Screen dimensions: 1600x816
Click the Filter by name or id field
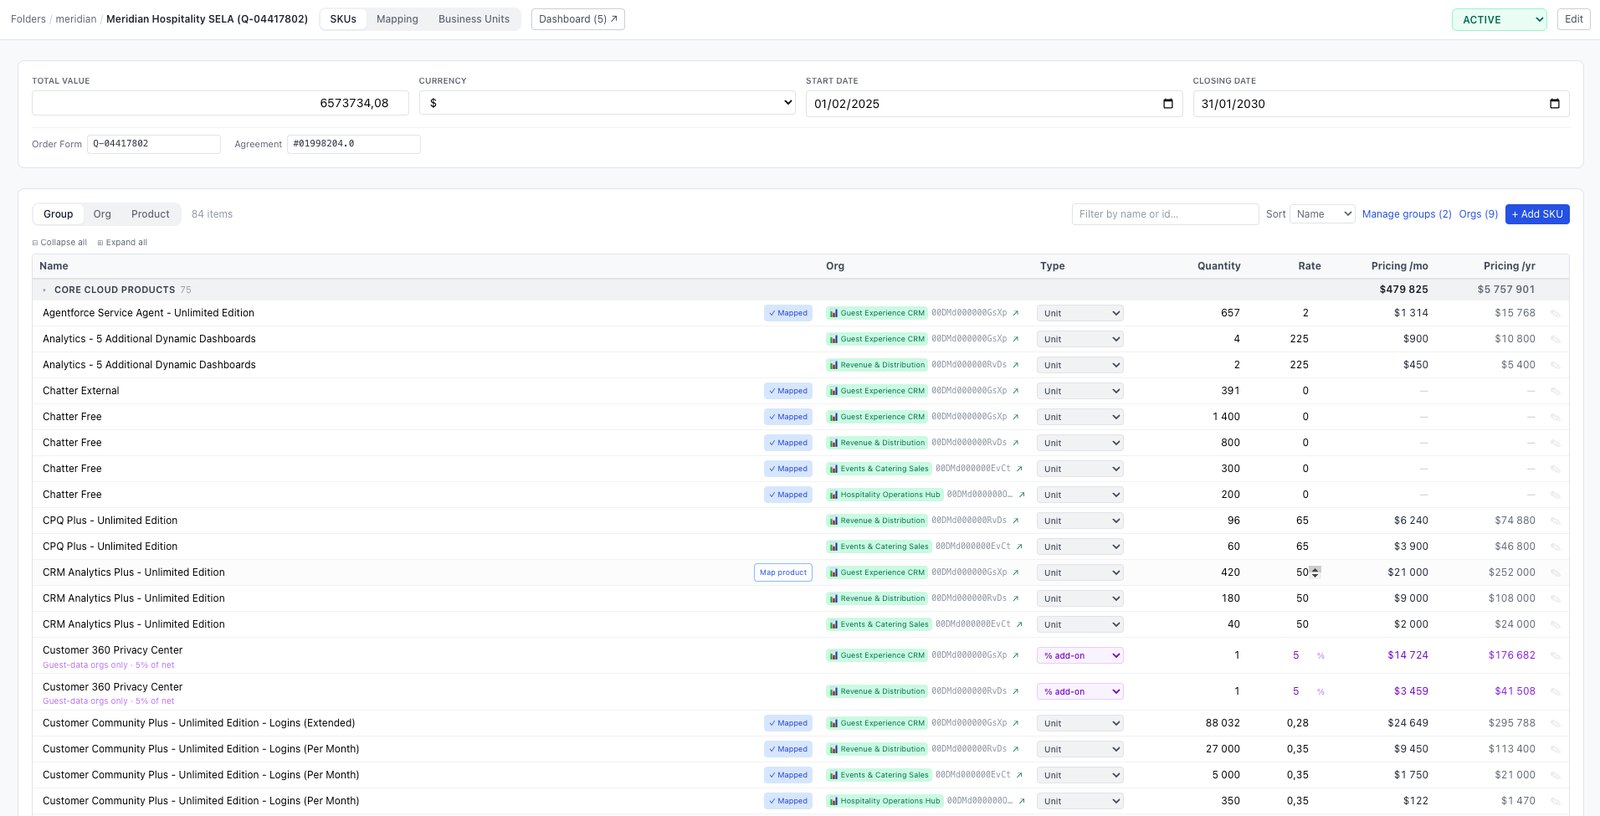pos(1165,214)
